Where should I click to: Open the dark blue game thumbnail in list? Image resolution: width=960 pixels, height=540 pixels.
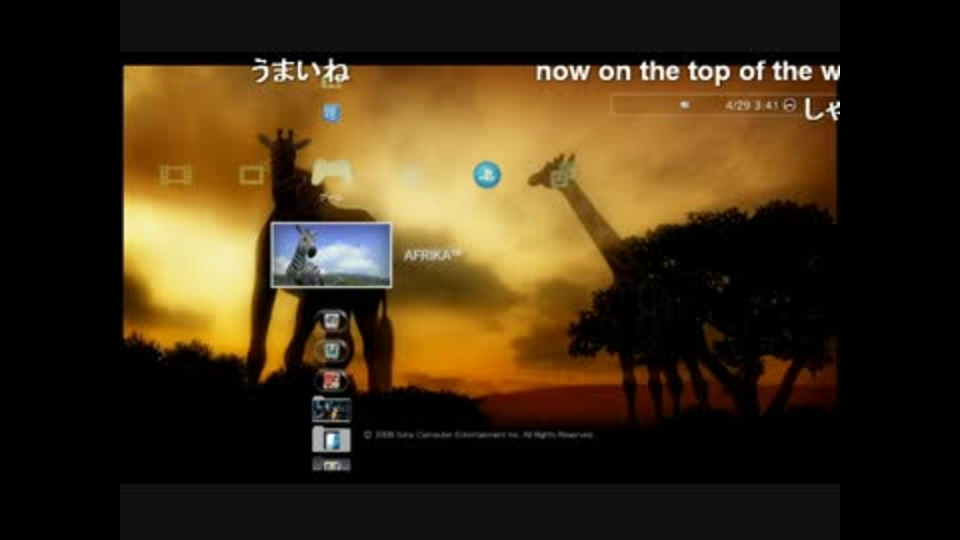[331, 410]
